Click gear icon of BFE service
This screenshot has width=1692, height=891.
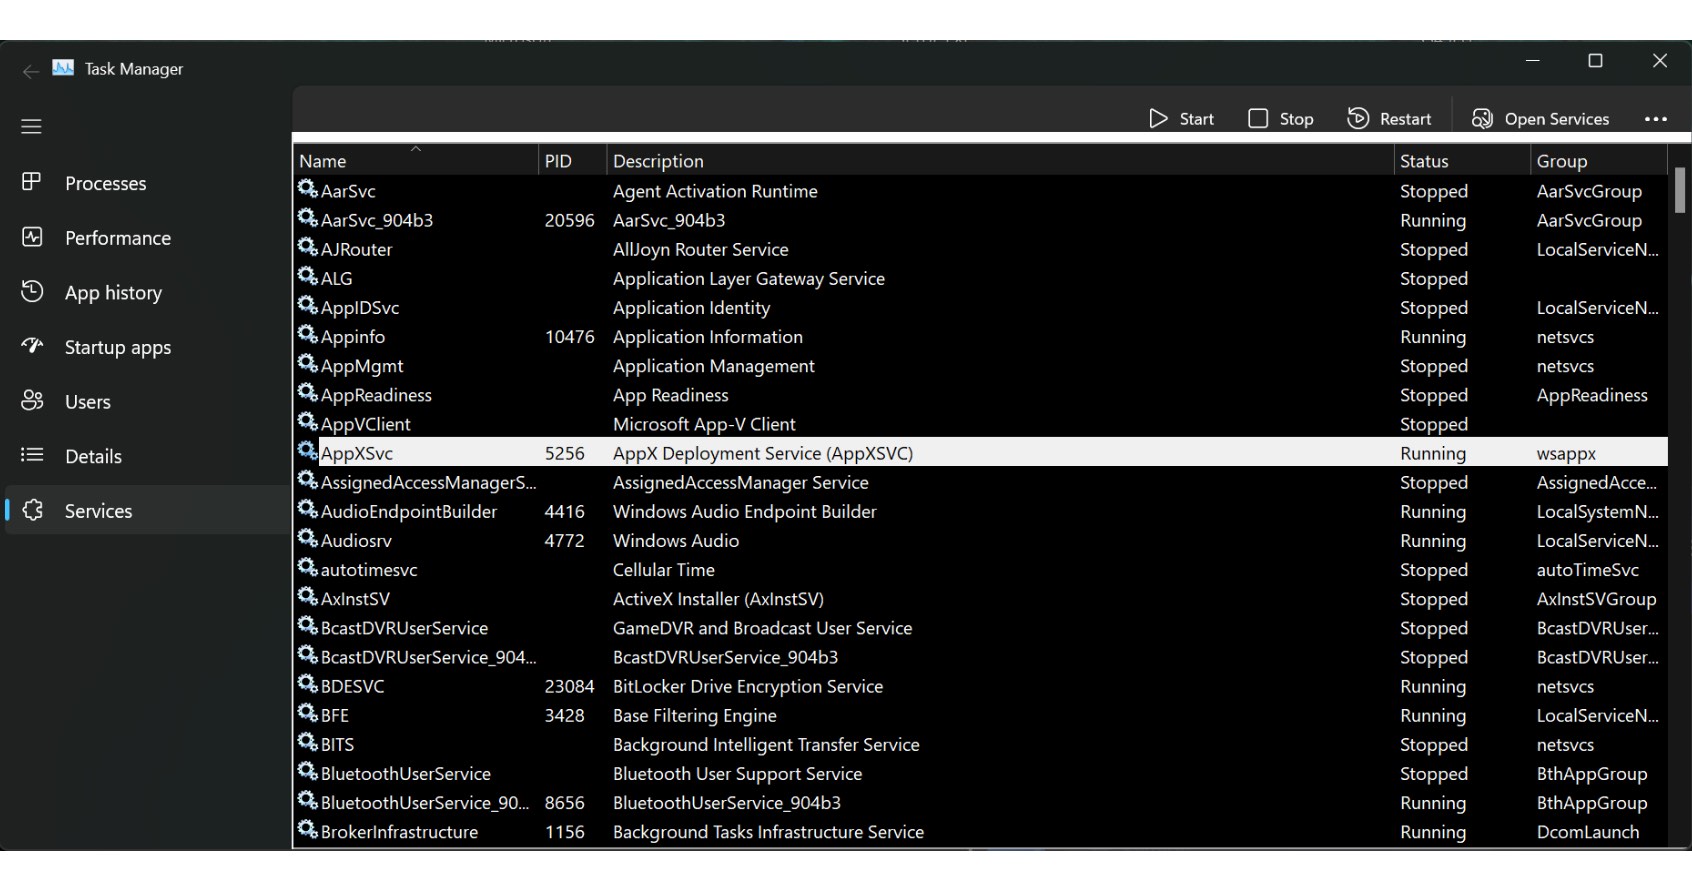coord(308,713)
